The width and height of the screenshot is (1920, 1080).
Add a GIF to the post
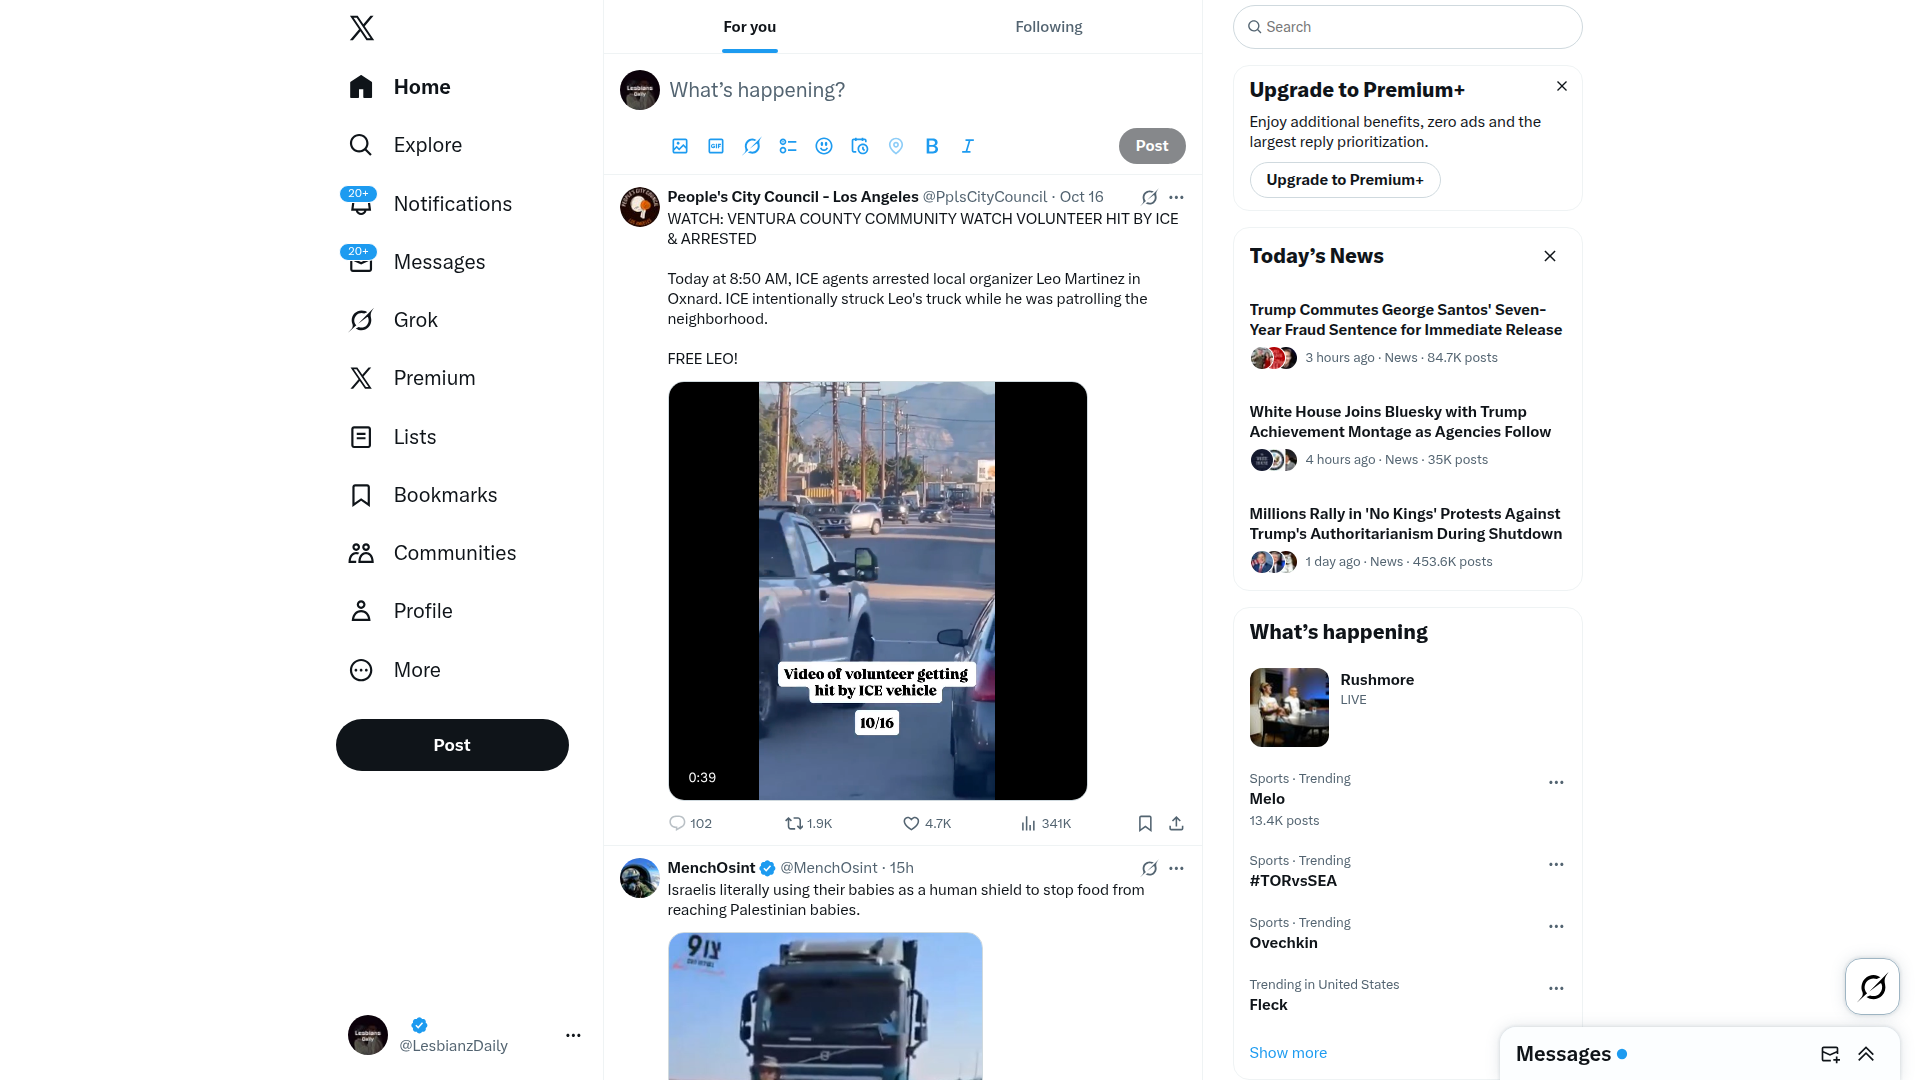716,146
